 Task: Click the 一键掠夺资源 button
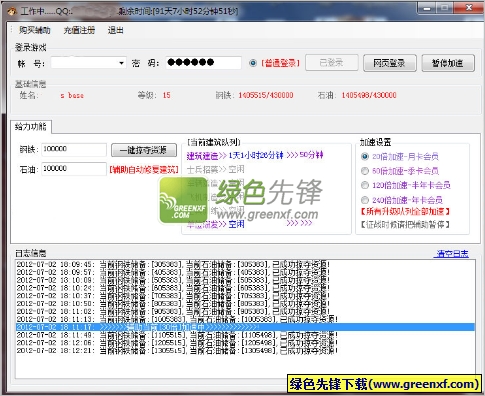(144, 150)
